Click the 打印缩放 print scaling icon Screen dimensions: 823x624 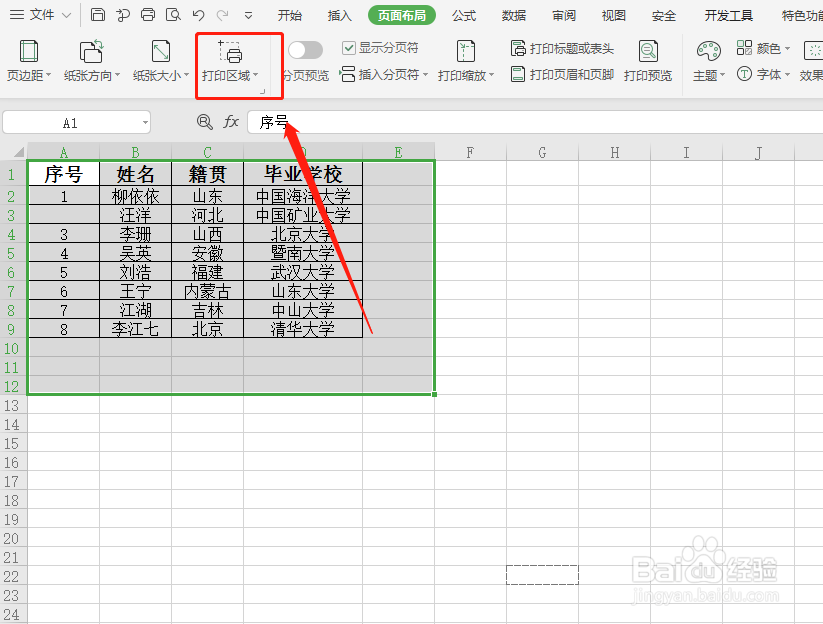click(x=466, y=52)
